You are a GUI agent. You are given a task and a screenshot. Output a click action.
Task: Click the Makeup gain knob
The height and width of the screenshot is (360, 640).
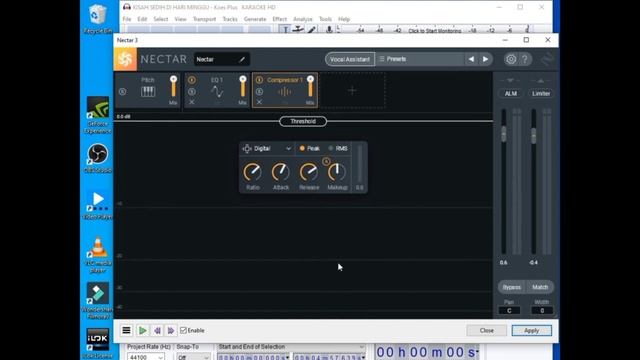point(337,172)
